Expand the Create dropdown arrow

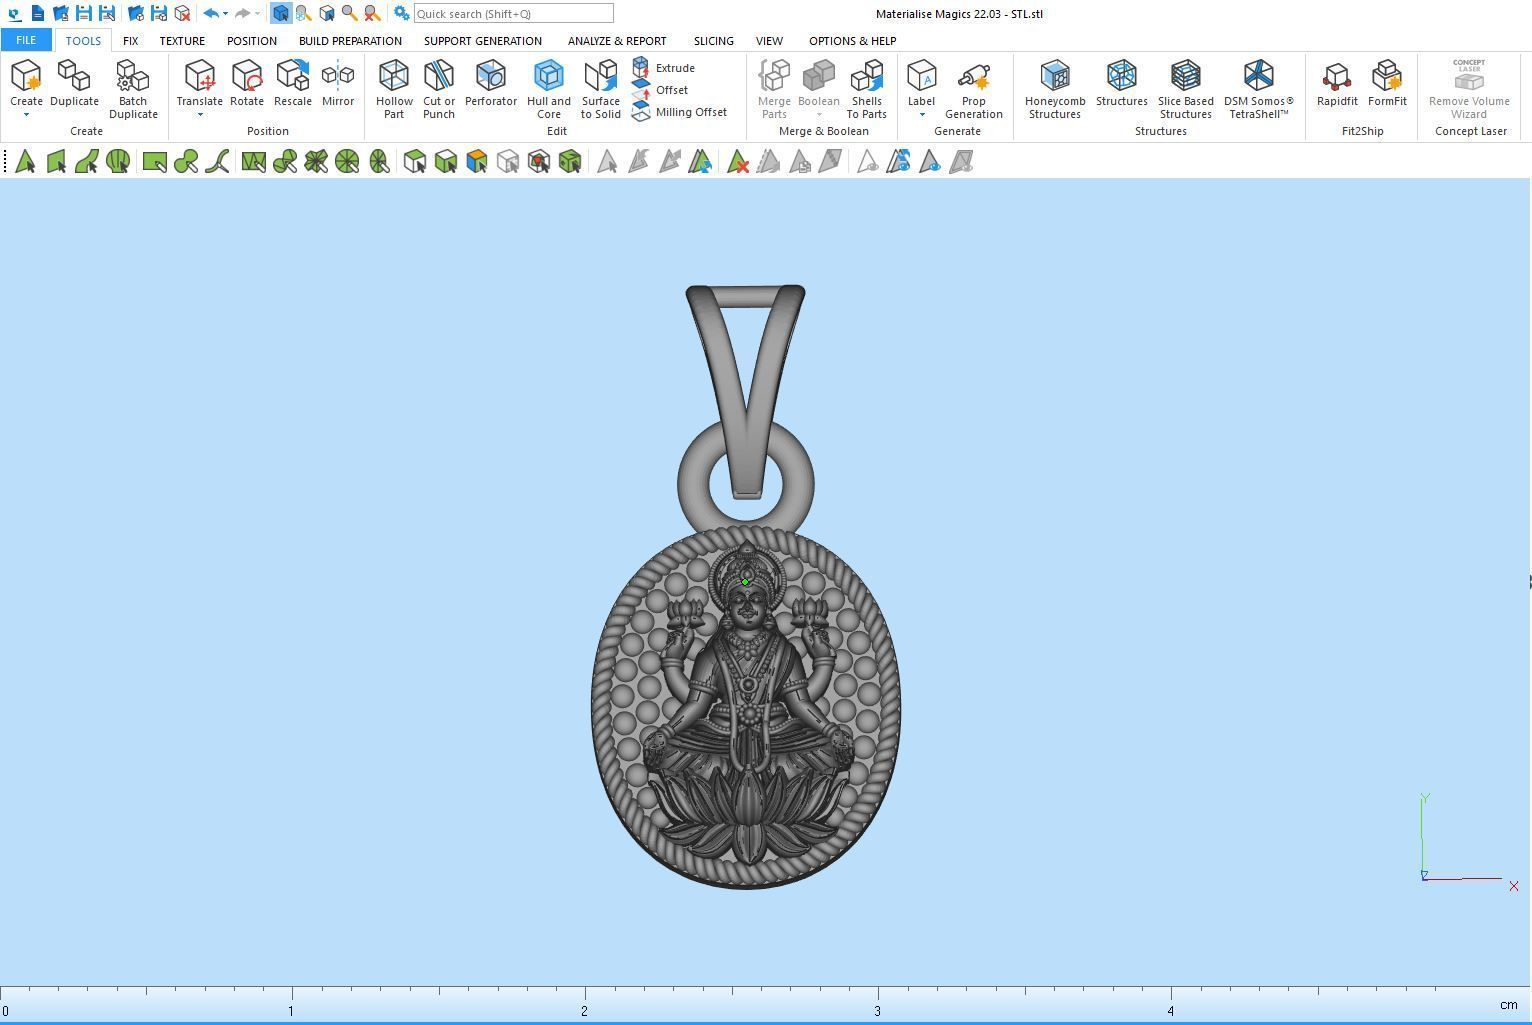click(26, 115)
